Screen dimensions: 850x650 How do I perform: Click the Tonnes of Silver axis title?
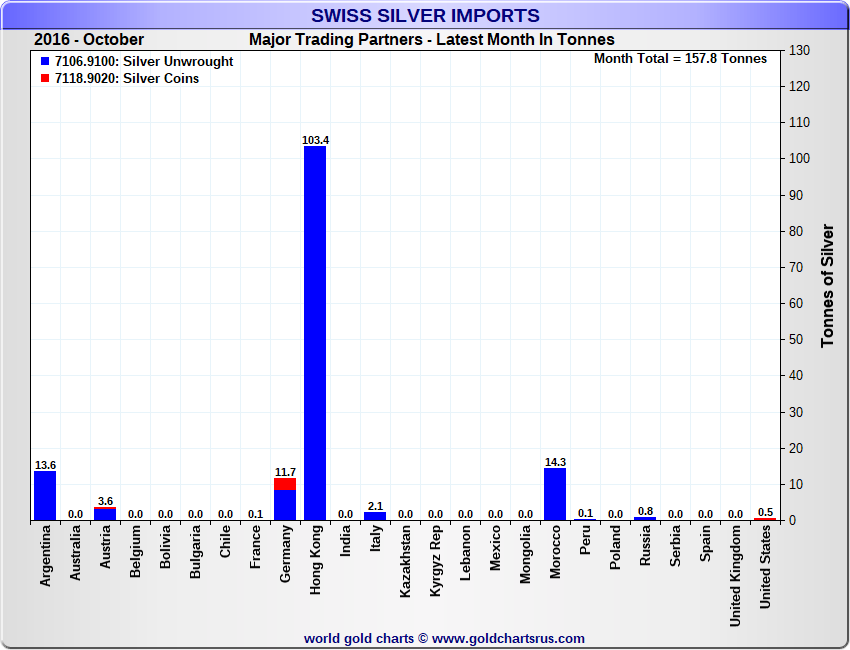pos(827,285)
